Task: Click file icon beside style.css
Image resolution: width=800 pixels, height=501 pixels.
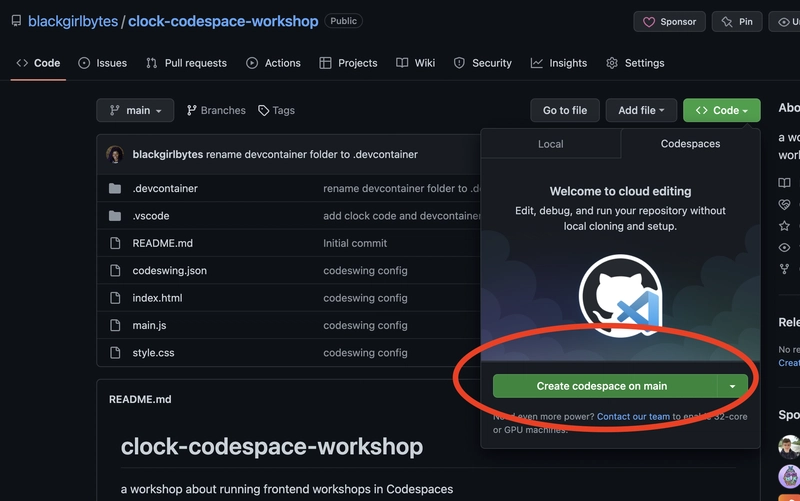Action: point(115,353)
